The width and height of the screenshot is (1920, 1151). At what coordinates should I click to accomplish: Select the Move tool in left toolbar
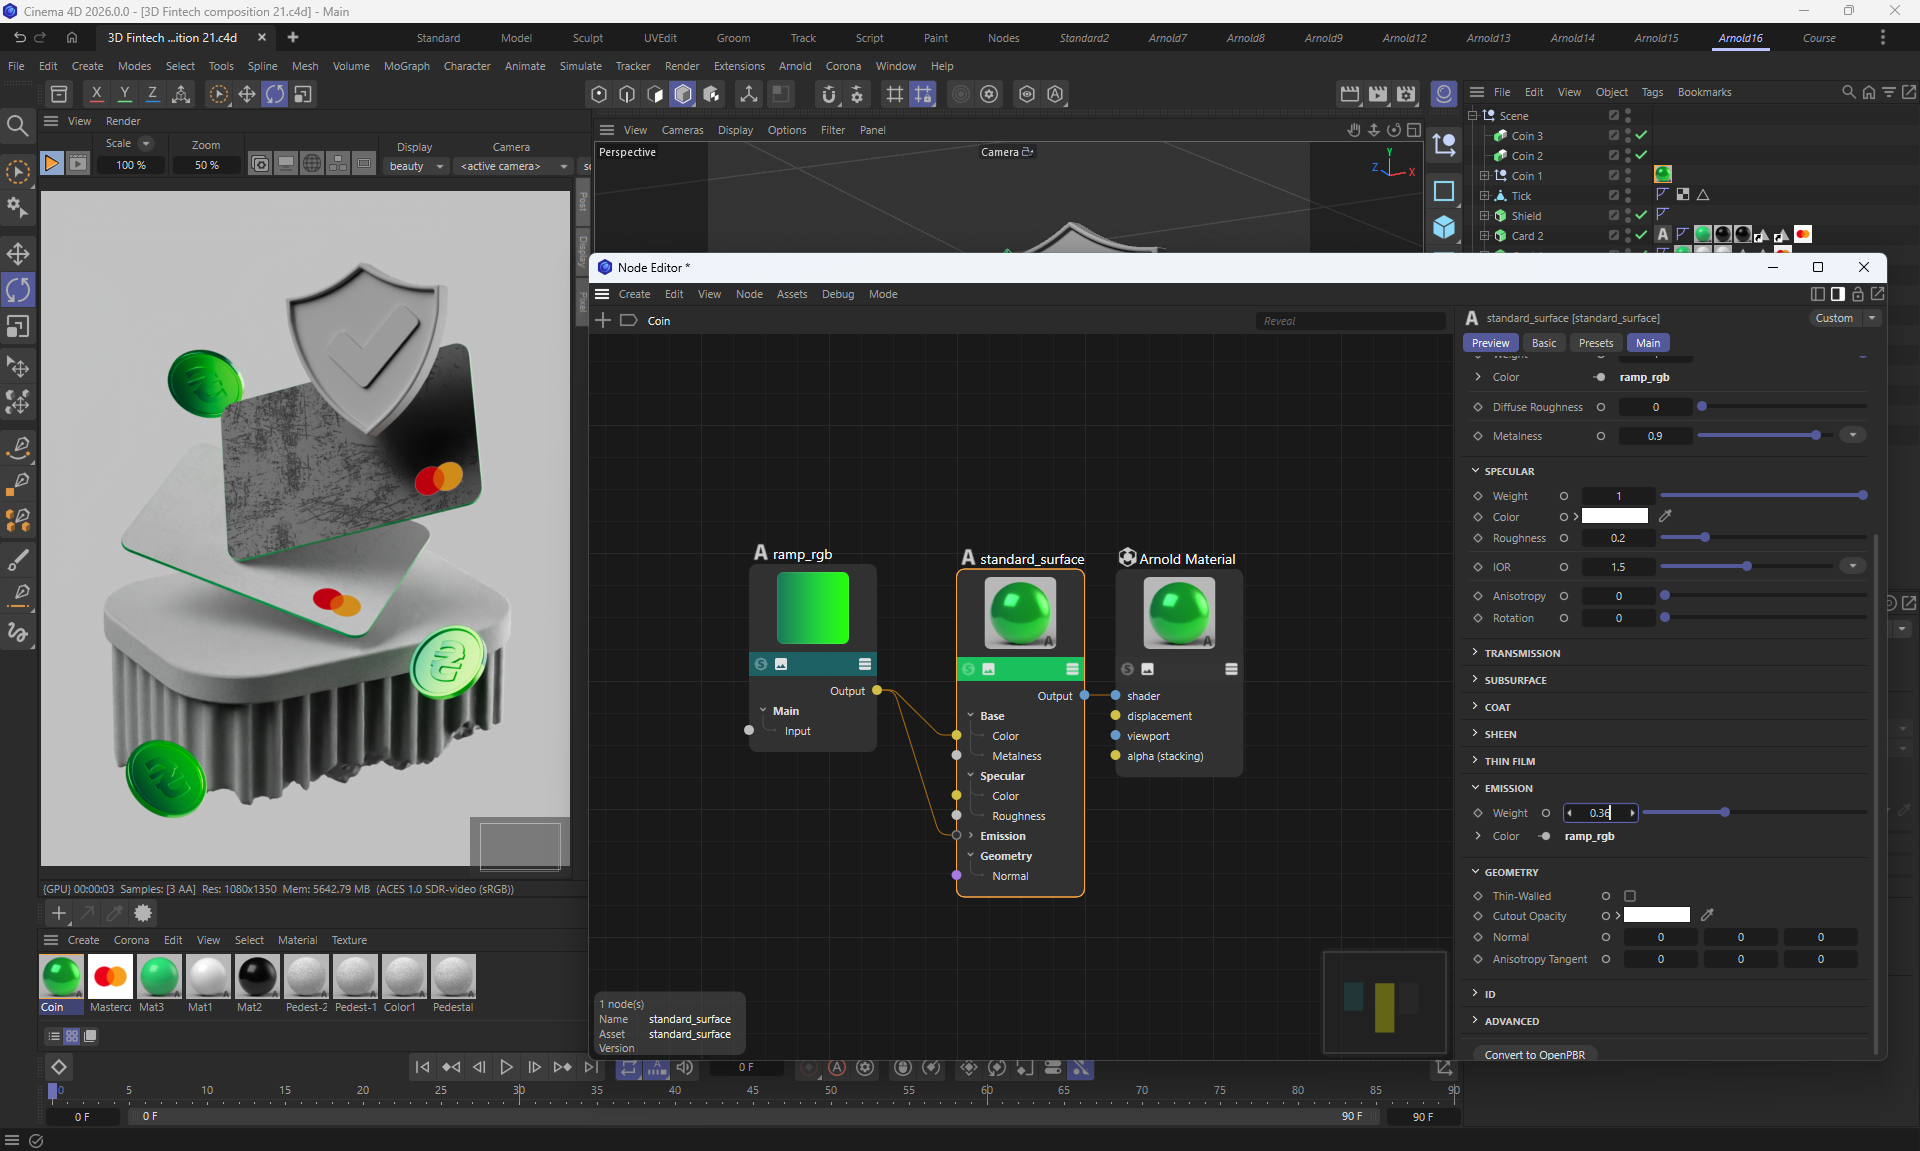point(18,253)
